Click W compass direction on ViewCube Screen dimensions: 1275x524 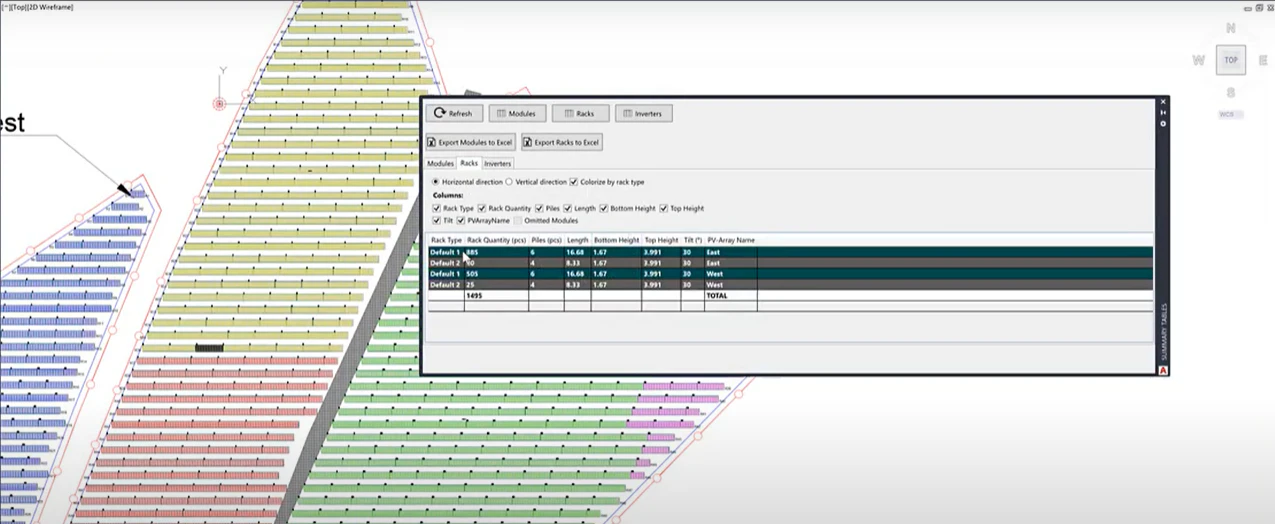1198,60
